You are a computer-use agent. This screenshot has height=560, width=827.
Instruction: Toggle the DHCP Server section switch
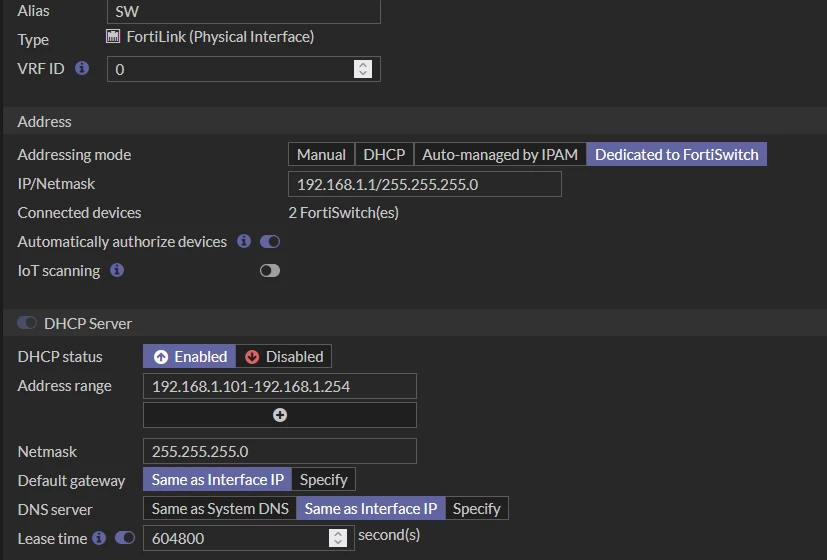pos(27,323)
